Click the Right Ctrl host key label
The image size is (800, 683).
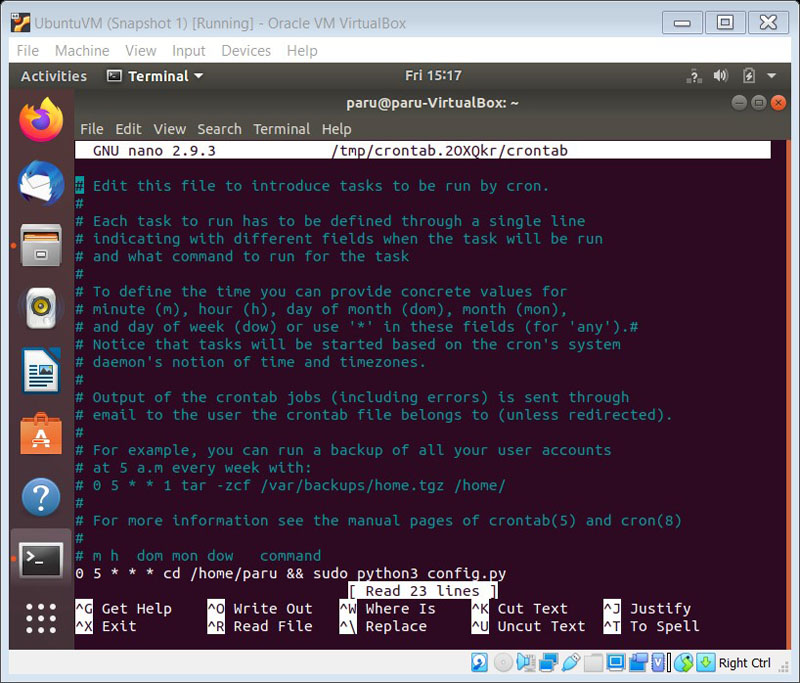[744, 663]
